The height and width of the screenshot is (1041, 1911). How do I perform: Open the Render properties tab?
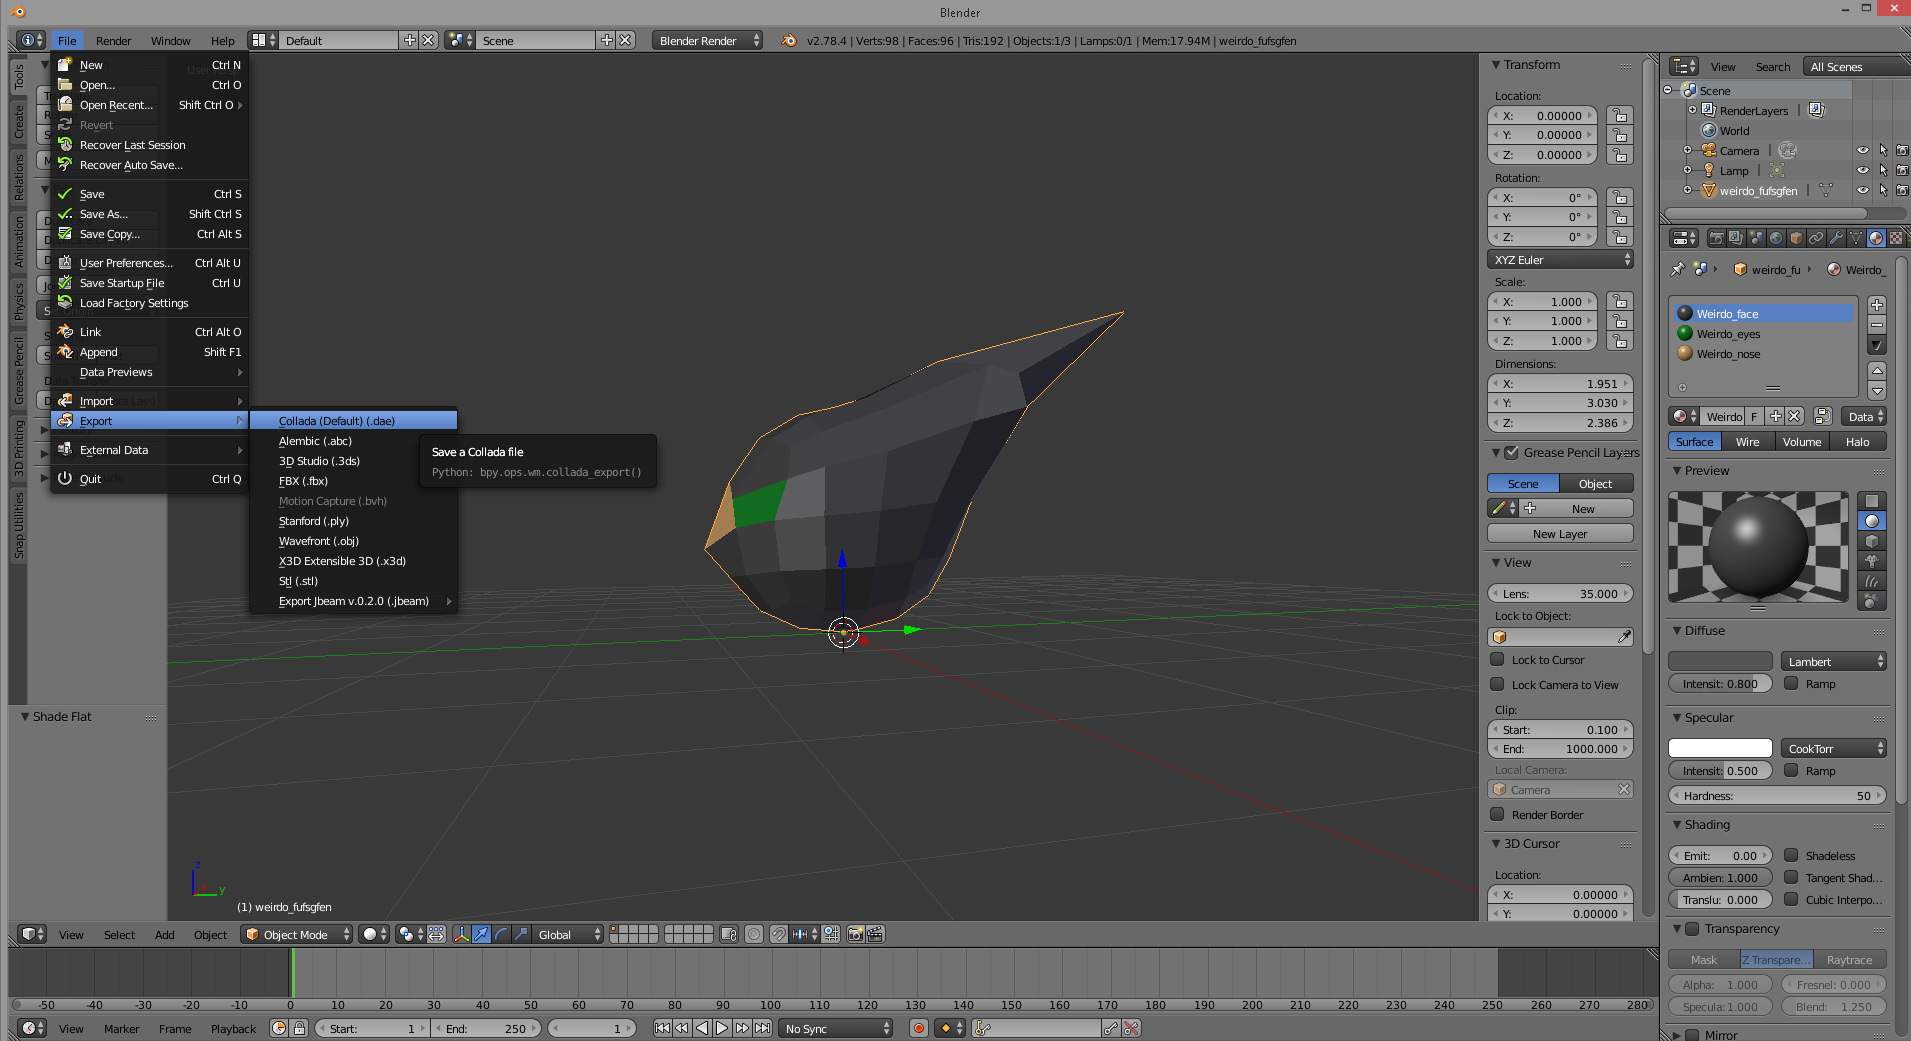1716,238
